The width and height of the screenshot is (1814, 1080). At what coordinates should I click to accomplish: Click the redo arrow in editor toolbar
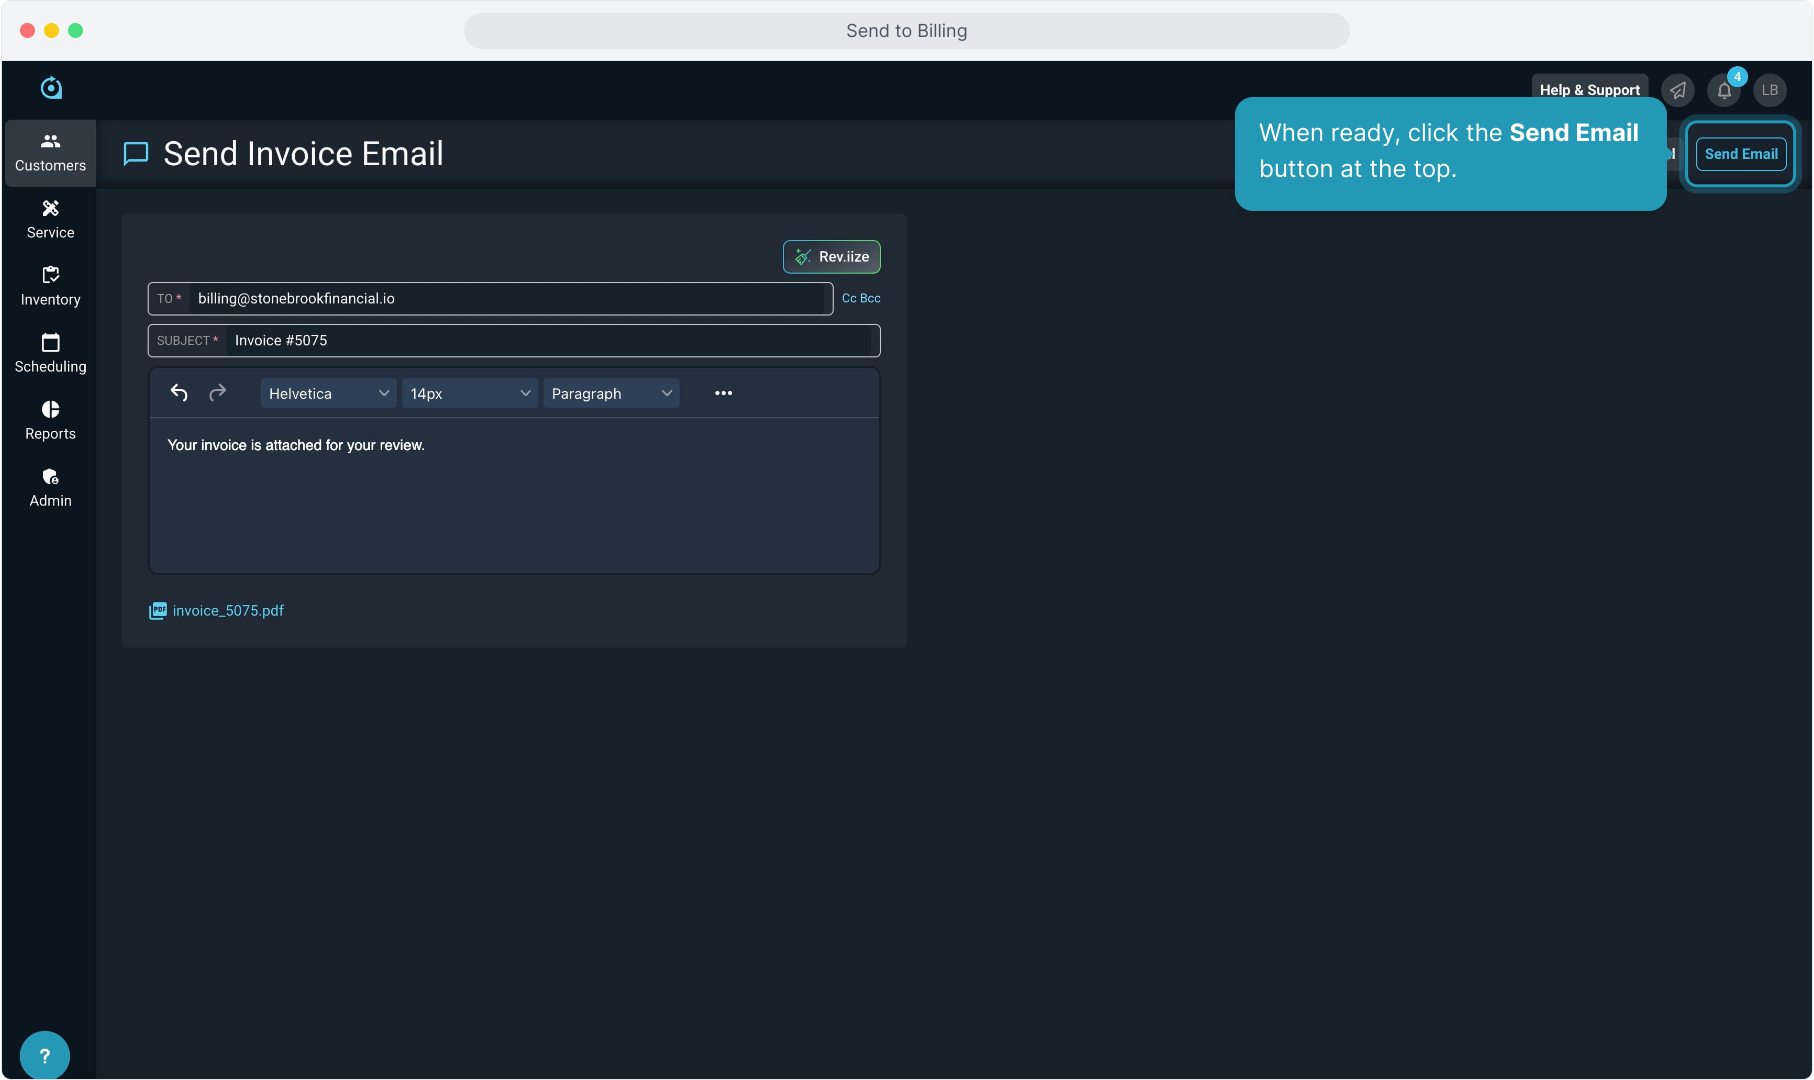point(217,393)
